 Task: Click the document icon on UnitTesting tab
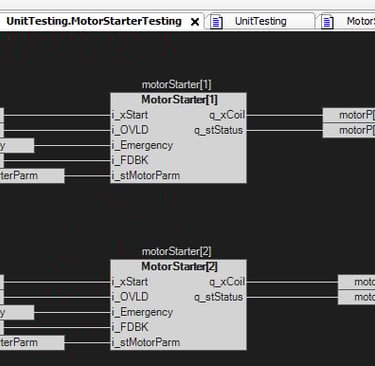(216, 22)
